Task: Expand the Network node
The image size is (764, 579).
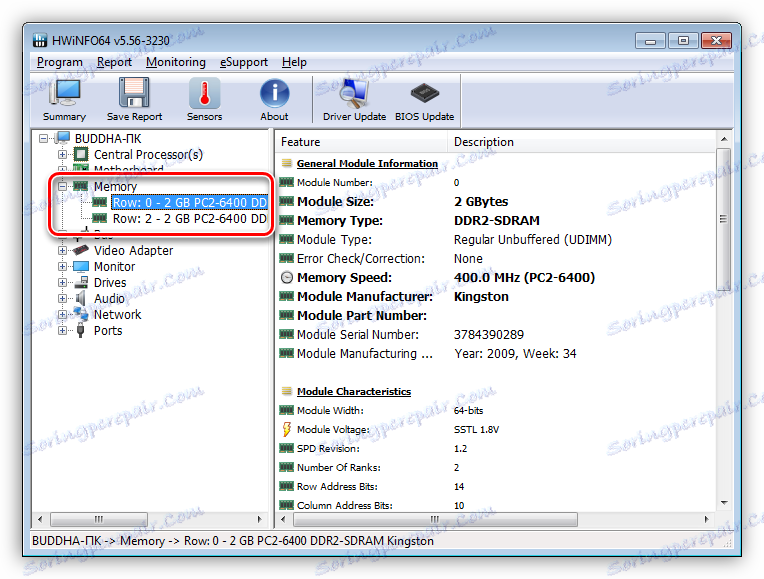Action: pyautogui.click(x=62, y=314)
